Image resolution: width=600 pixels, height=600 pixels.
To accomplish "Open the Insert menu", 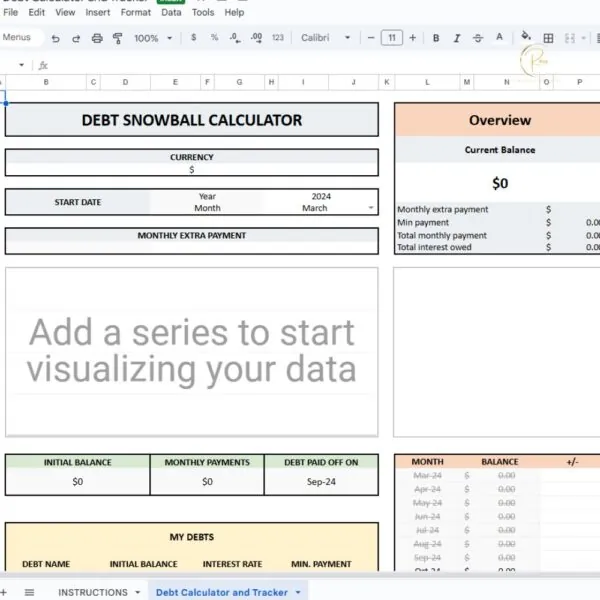I will pyautogui.click(x=98, y=12).
